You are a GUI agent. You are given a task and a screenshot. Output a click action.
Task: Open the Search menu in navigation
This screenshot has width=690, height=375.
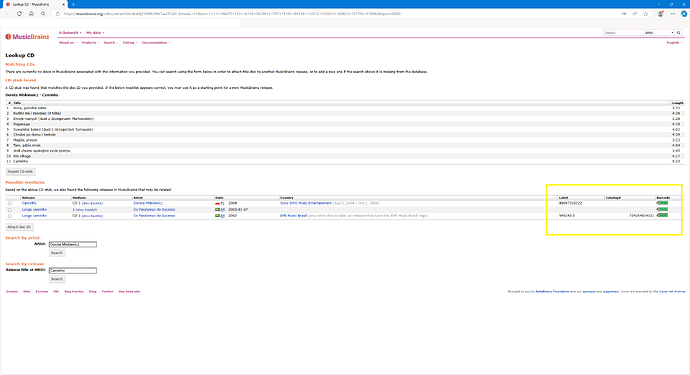coord(110,43)
